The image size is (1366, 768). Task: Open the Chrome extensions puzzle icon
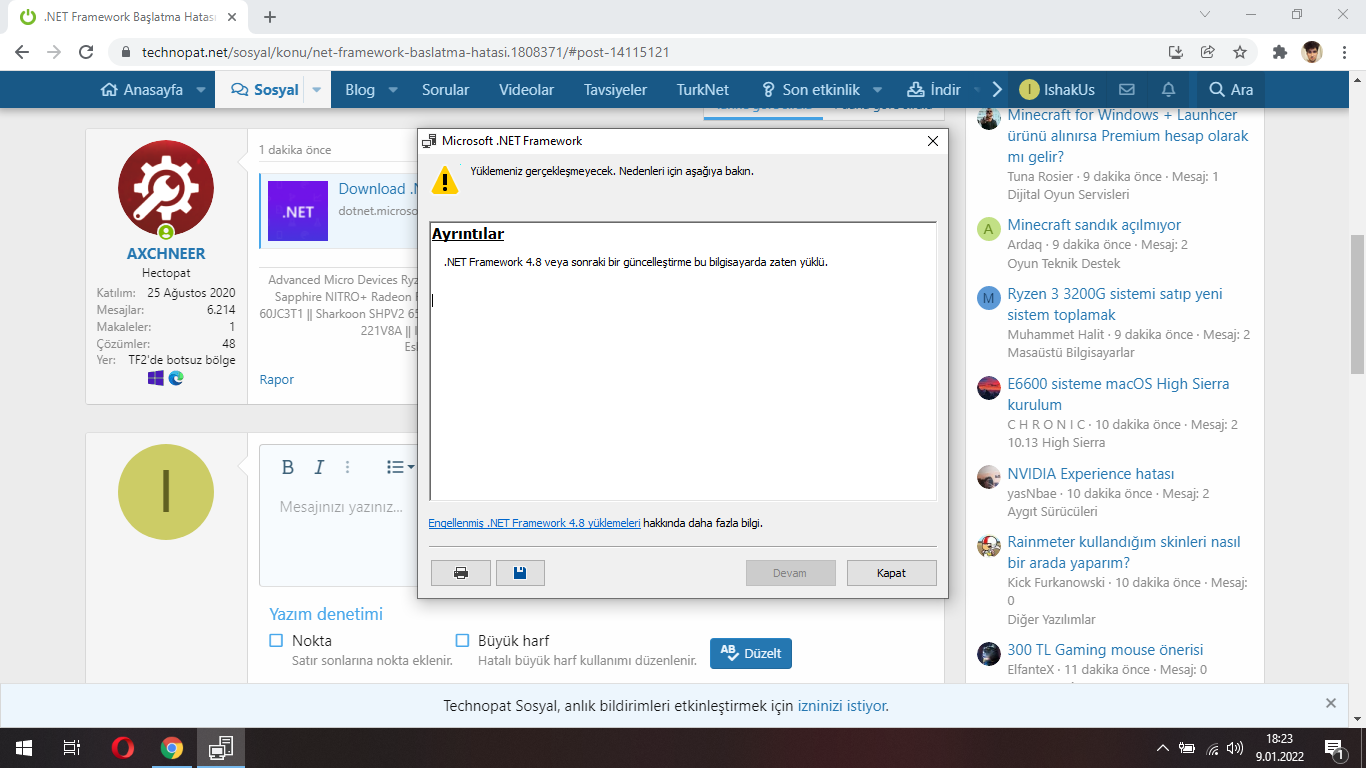click(x=1280, y=52)
